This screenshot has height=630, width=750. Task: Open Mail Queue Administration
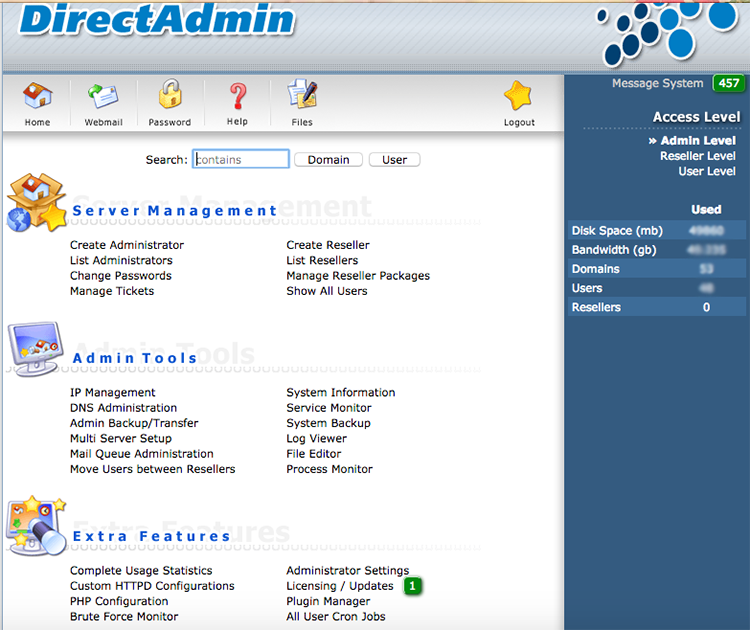(142, 453)
